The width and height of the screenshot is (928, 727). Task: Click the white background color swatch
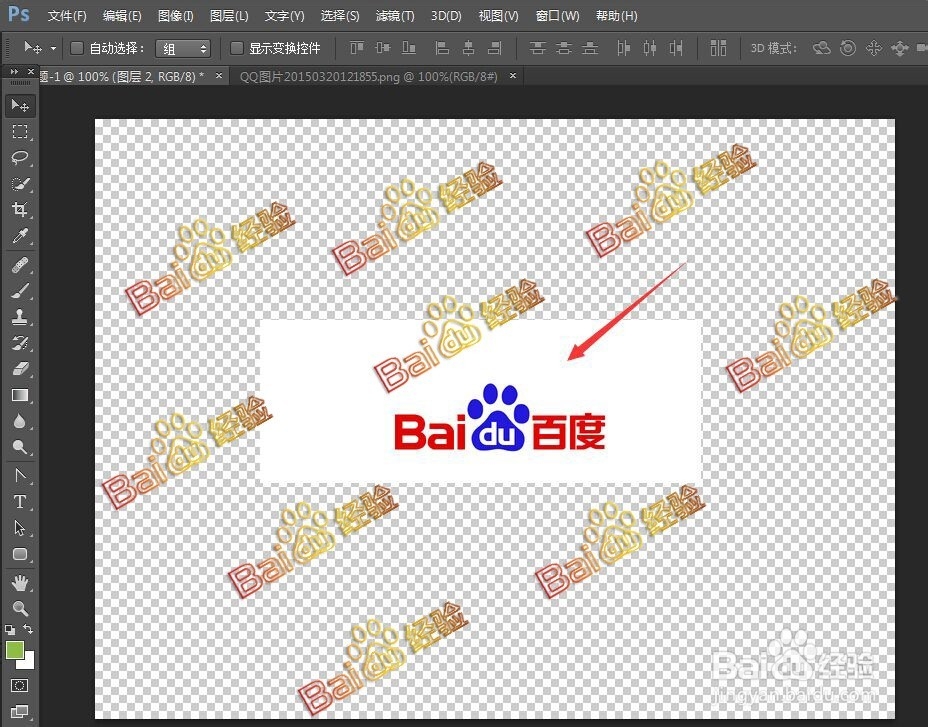28,662
